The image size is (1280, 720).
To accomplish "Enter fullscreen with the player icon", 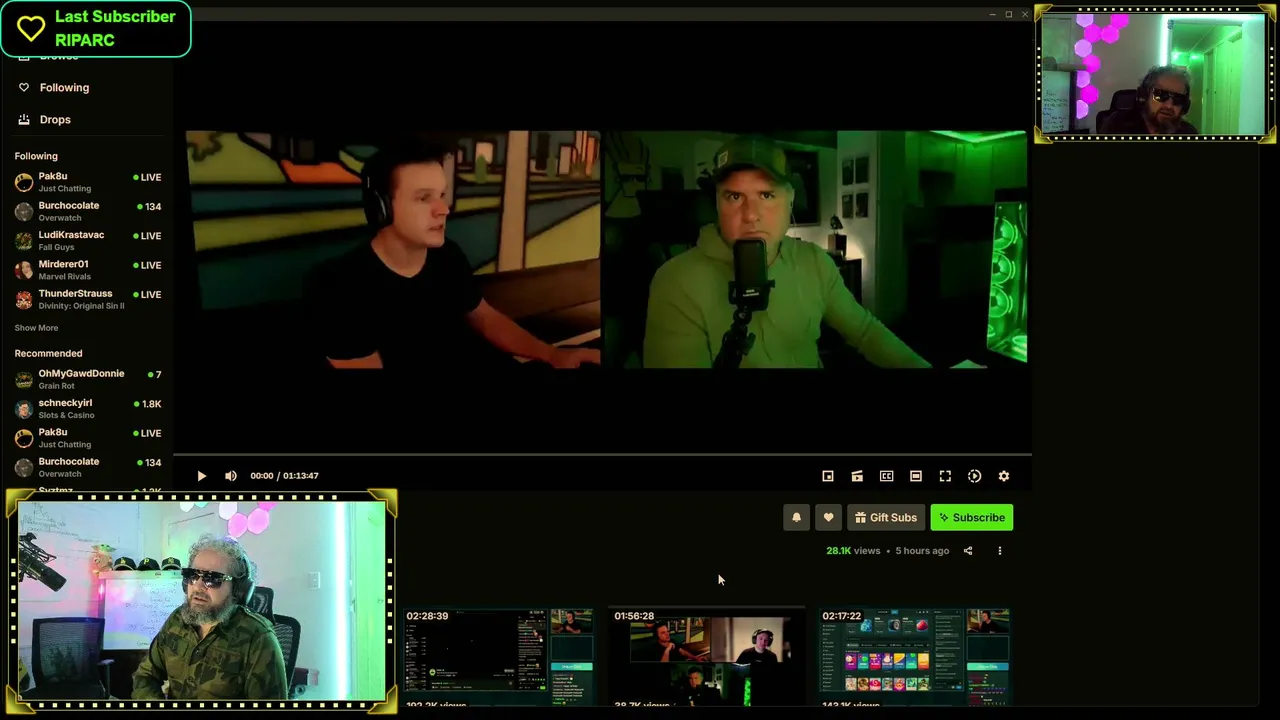I will click(x=945, y=476).
